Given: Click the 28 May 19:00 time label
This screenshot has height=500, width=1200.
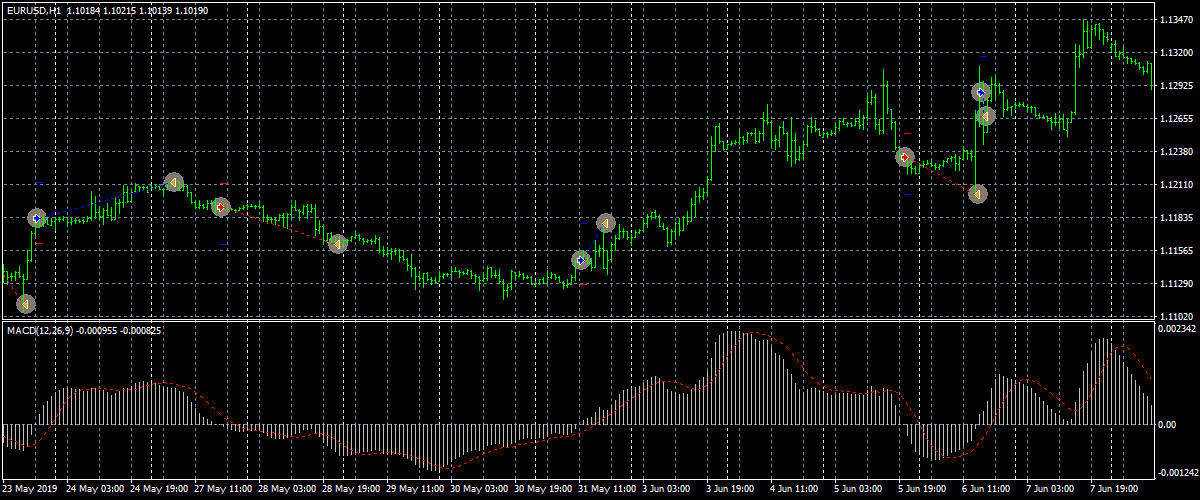Looking at the screenshot, I should pos(352,490).
